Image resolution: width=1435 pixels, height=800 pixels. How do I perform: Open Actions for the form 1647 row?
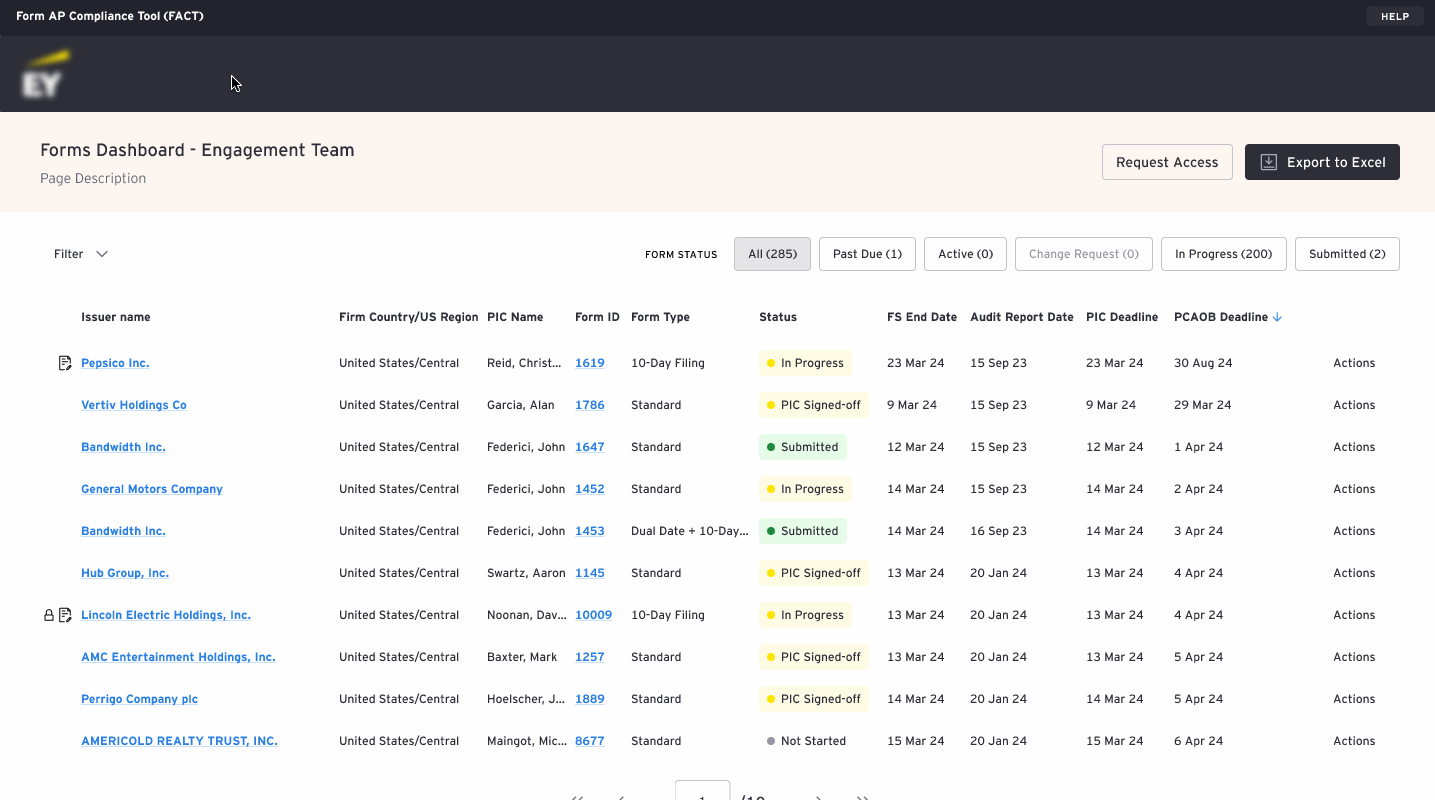[x=1354, y=447]
